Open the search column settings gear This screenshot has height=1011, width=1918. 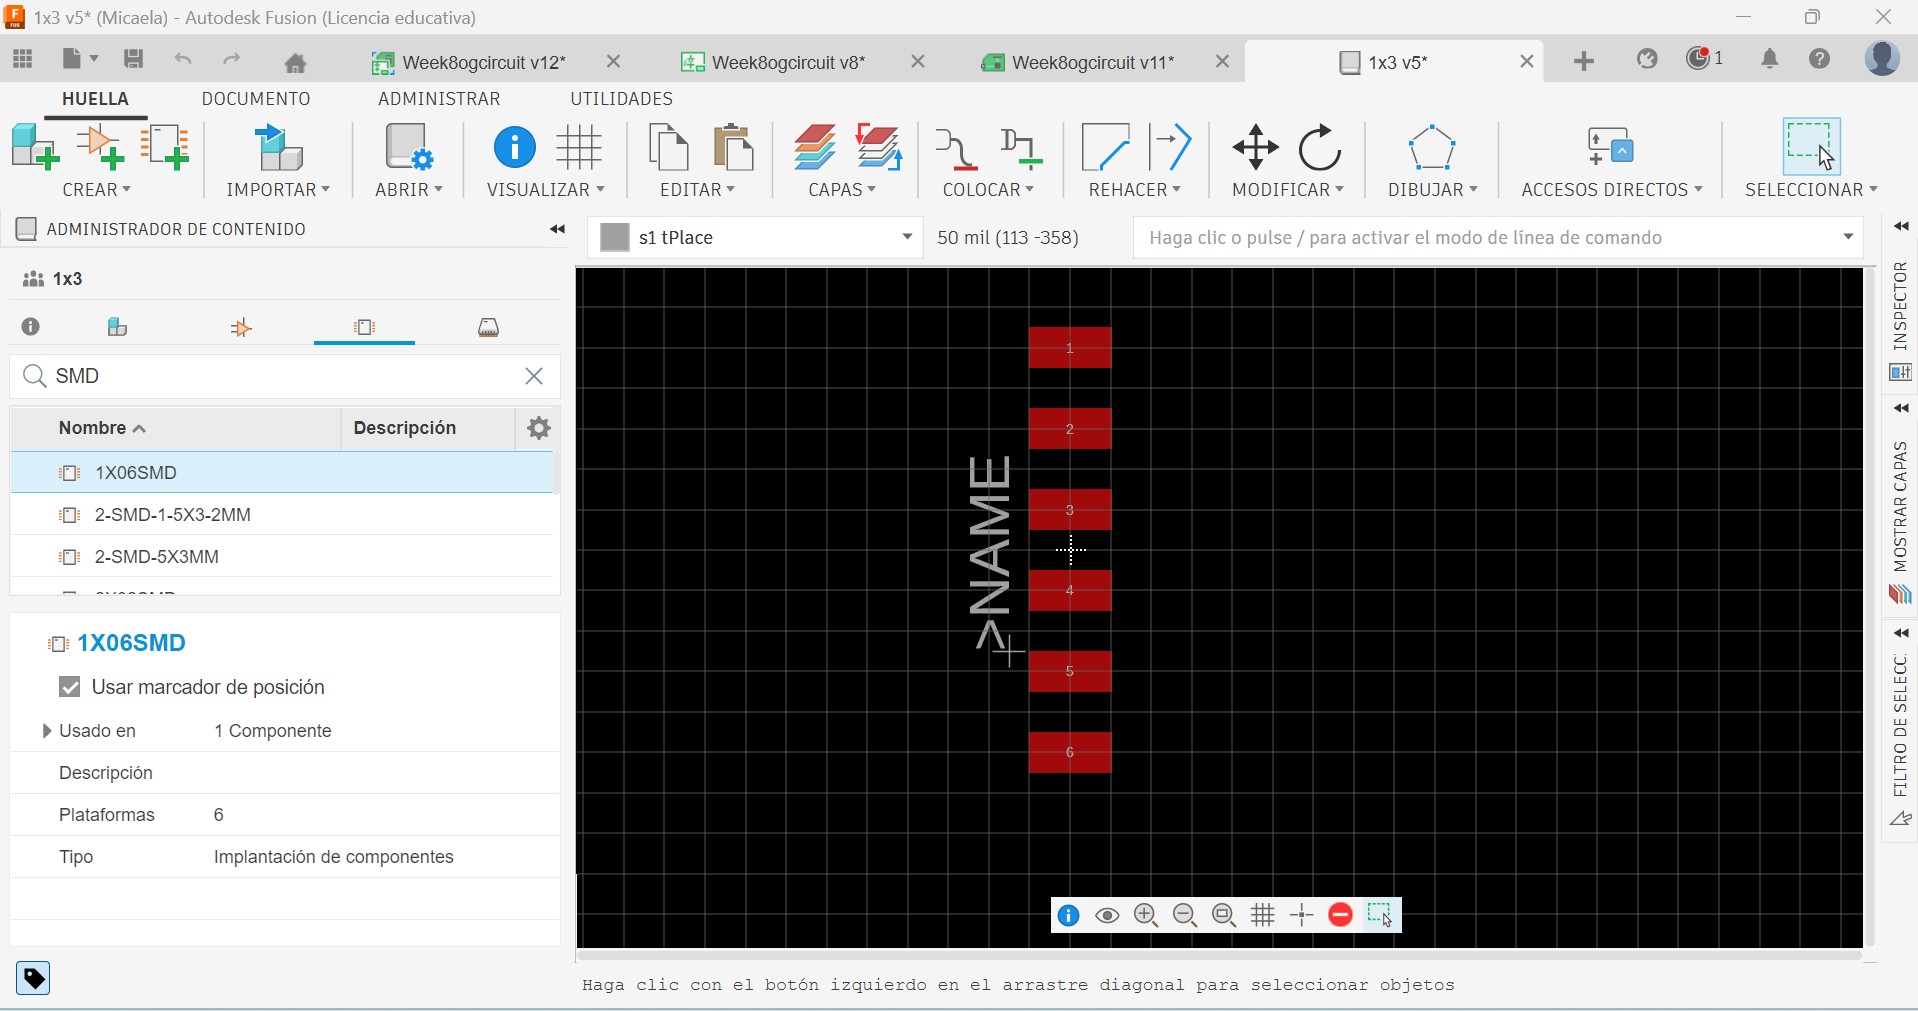tap(539, 428)
